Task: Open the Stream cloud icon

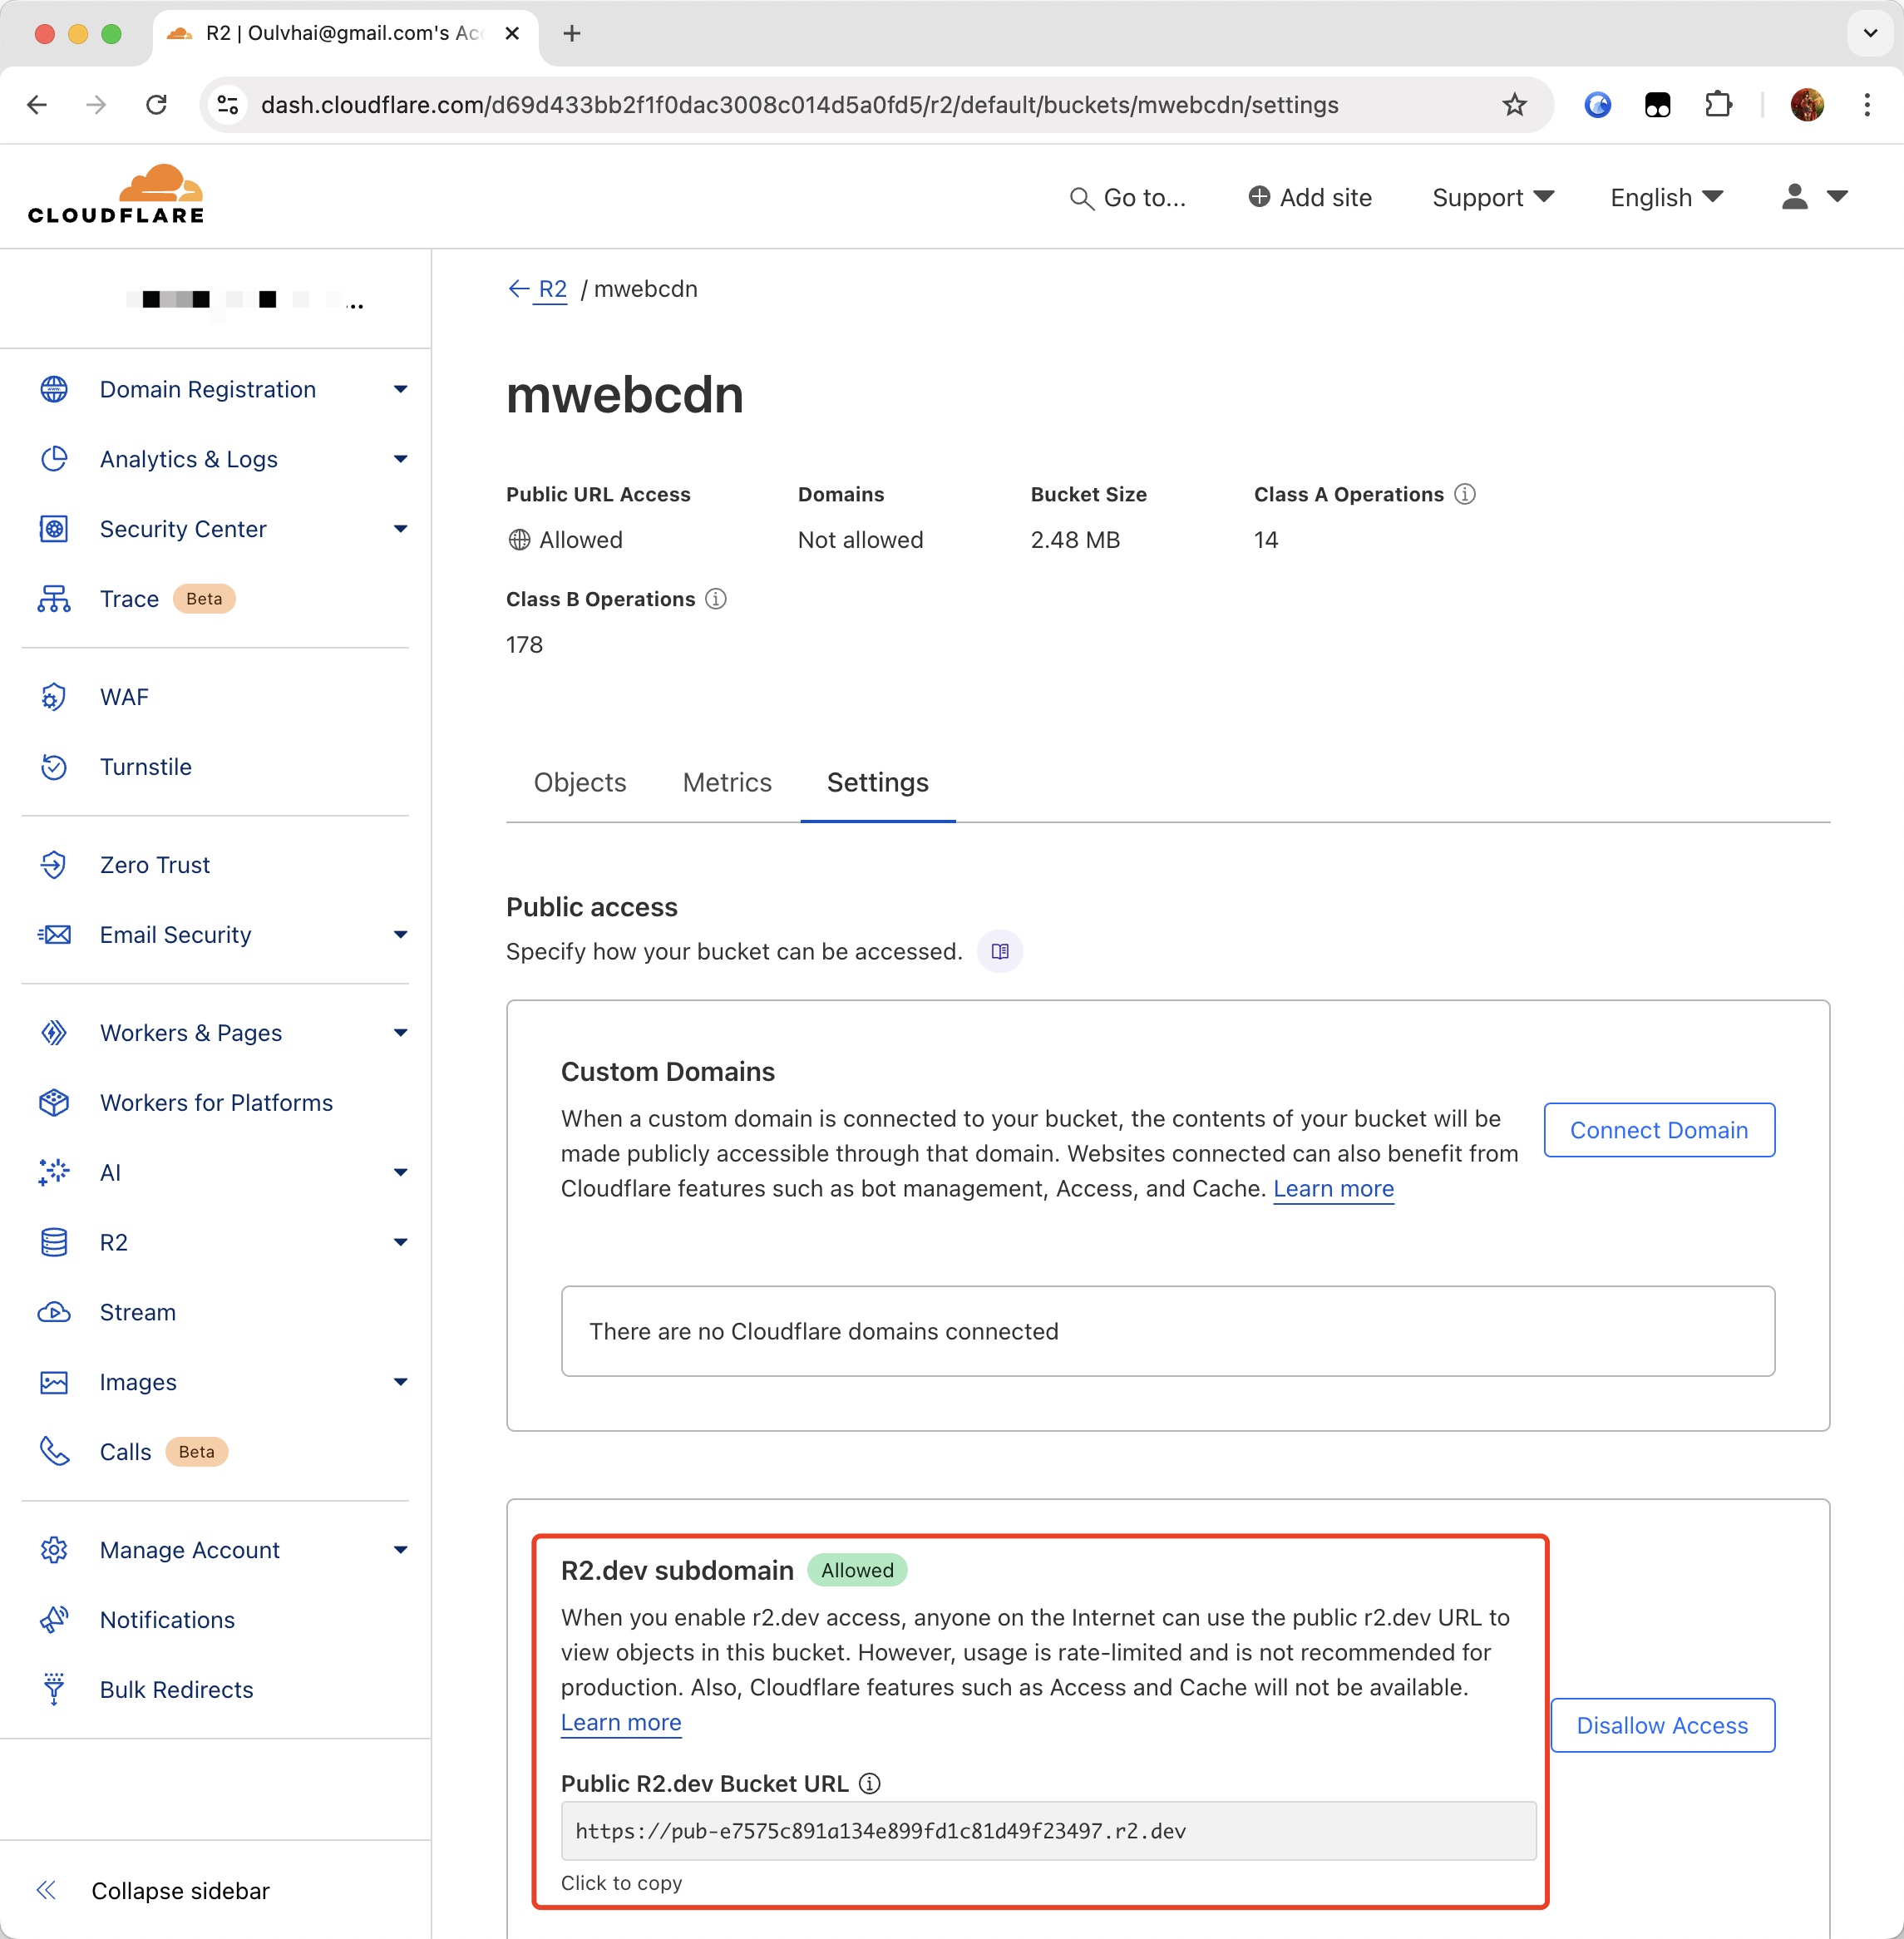Action: click(x=54, y=1312)
